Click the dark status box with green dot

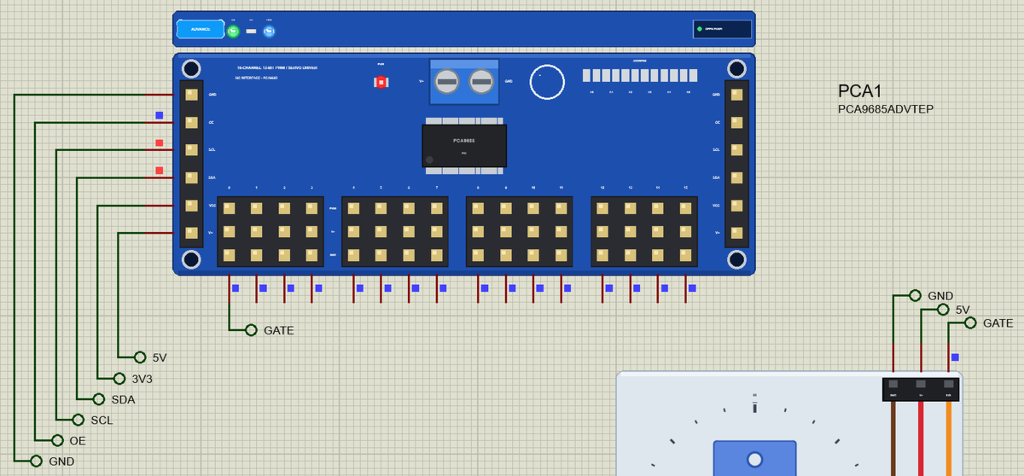[x=722, y=29]
